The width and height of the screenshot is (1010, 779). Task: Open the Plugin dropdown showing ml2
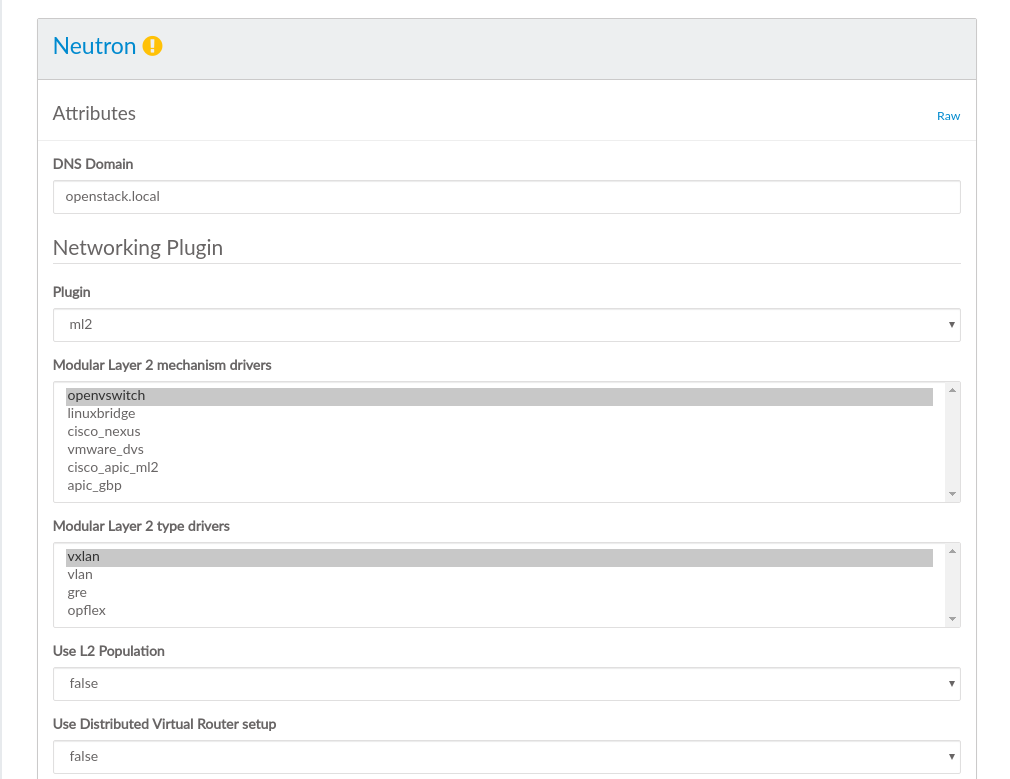point(506,325)
